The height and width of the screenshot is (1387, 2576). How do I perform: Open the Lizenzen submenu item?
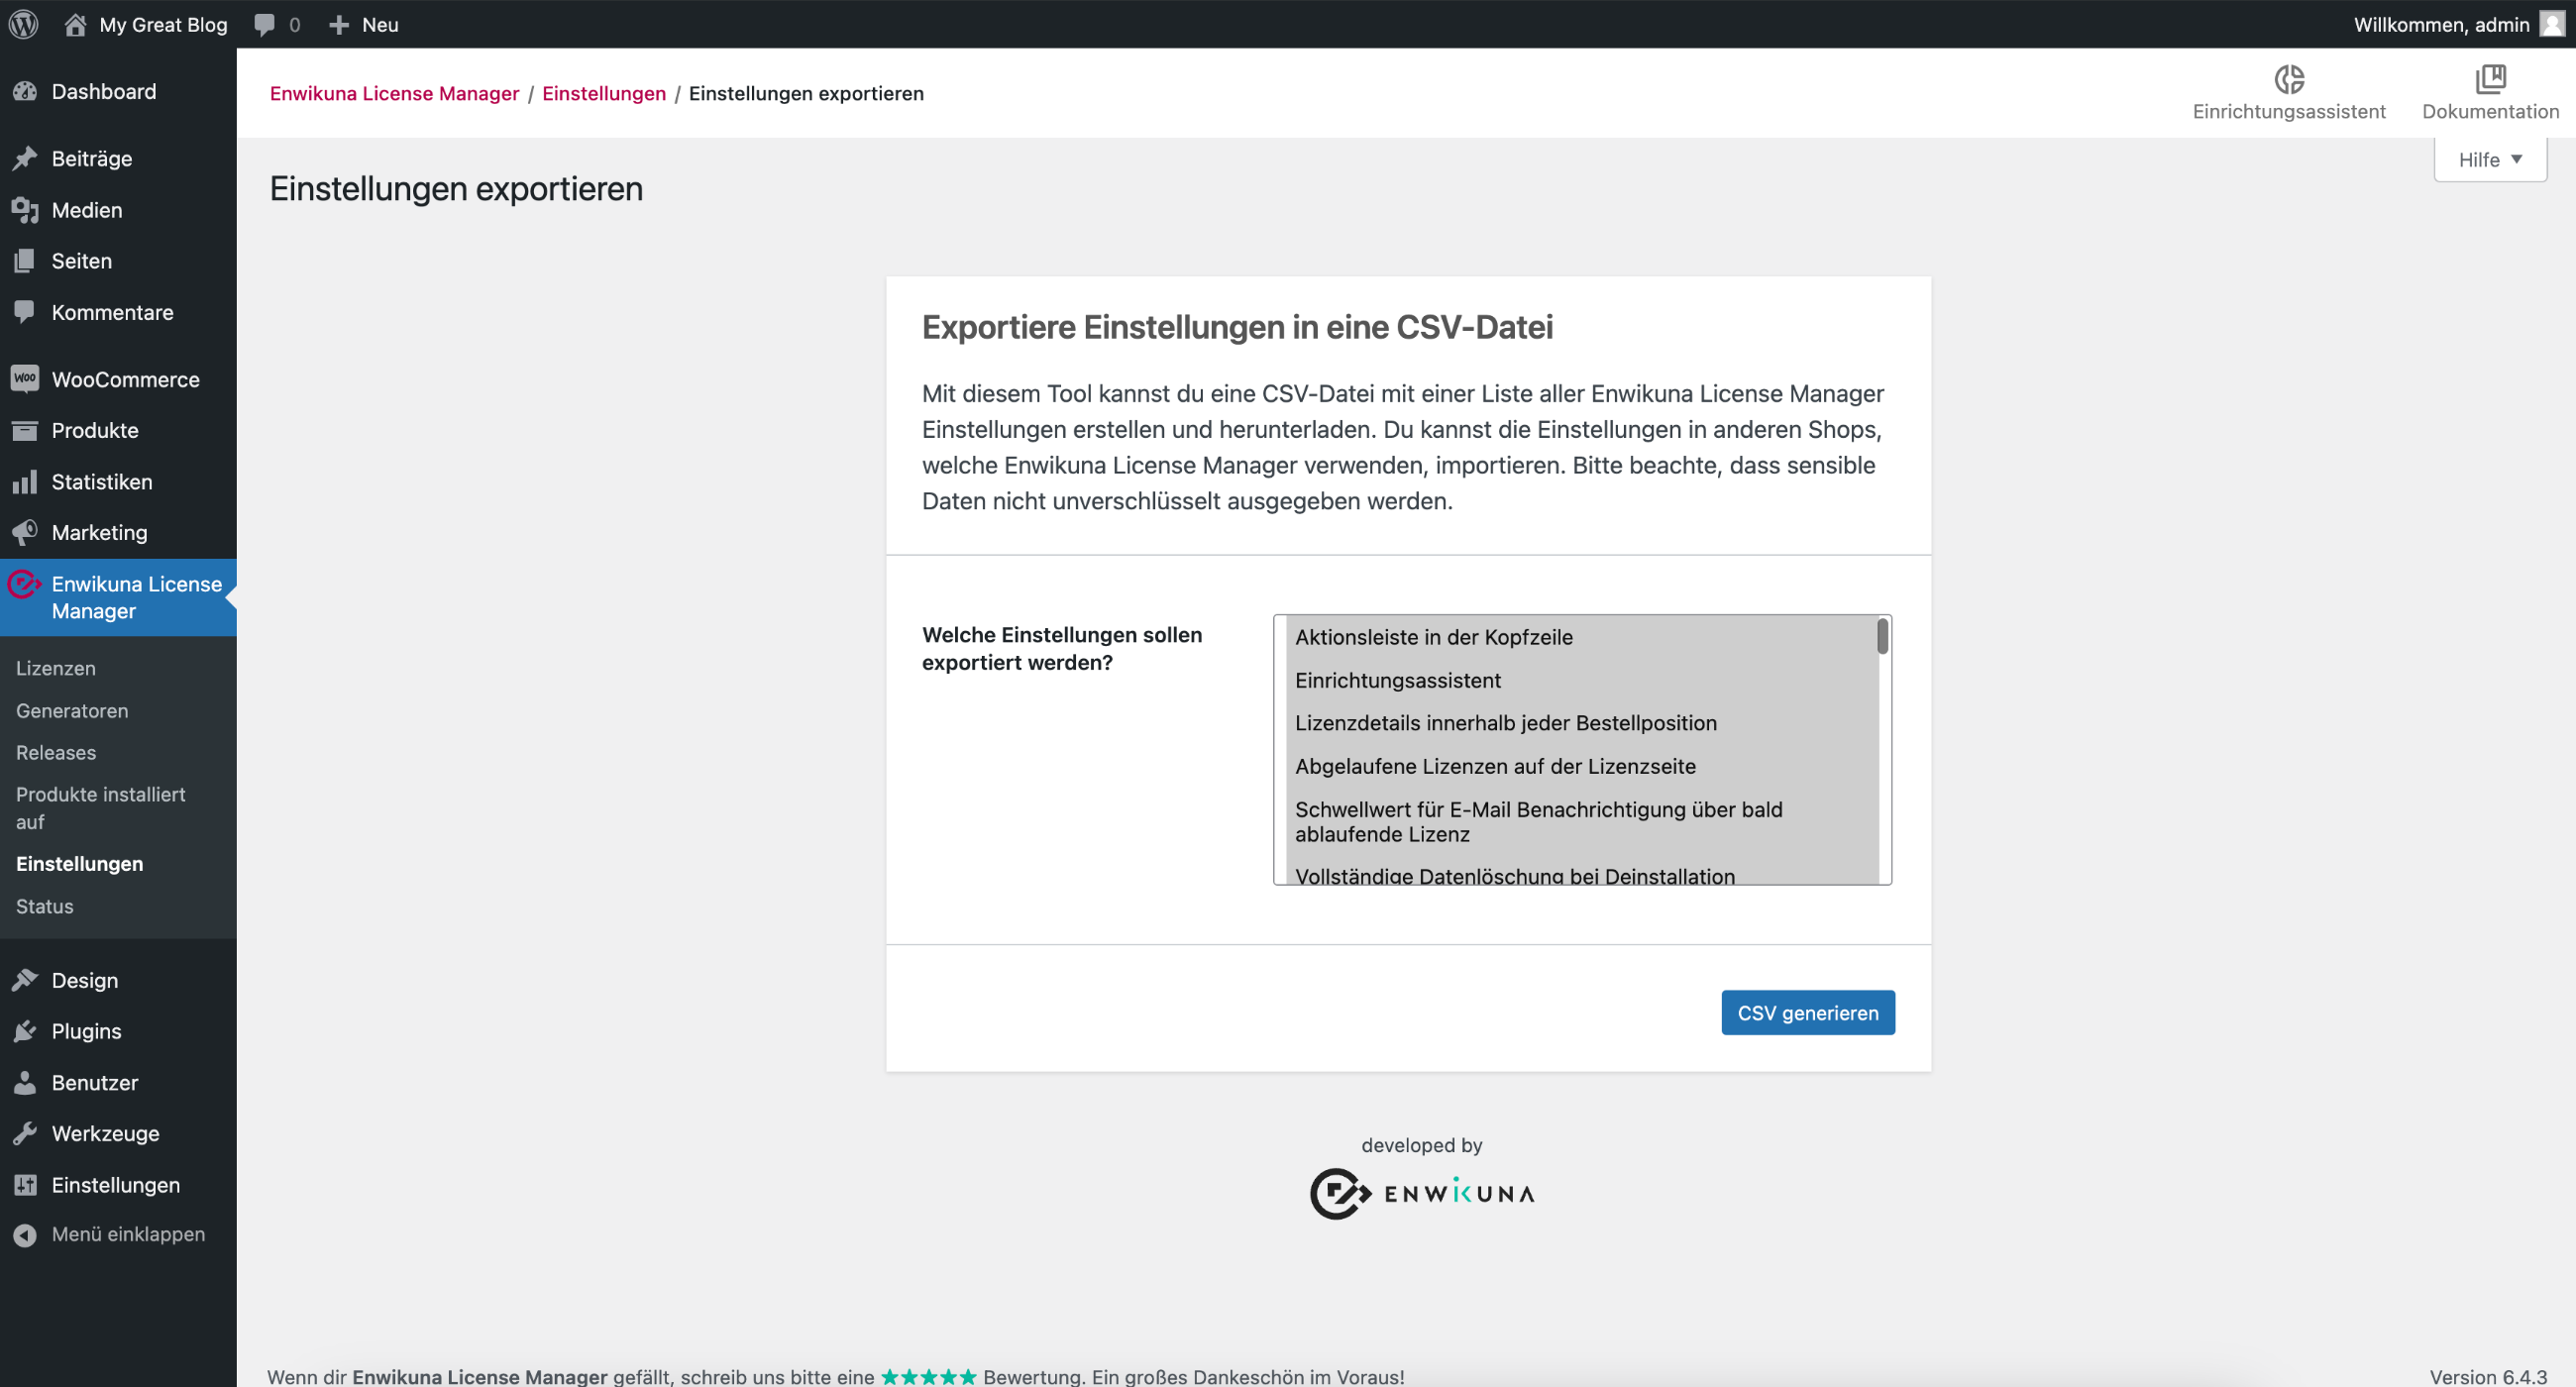(x=56, y=668)
